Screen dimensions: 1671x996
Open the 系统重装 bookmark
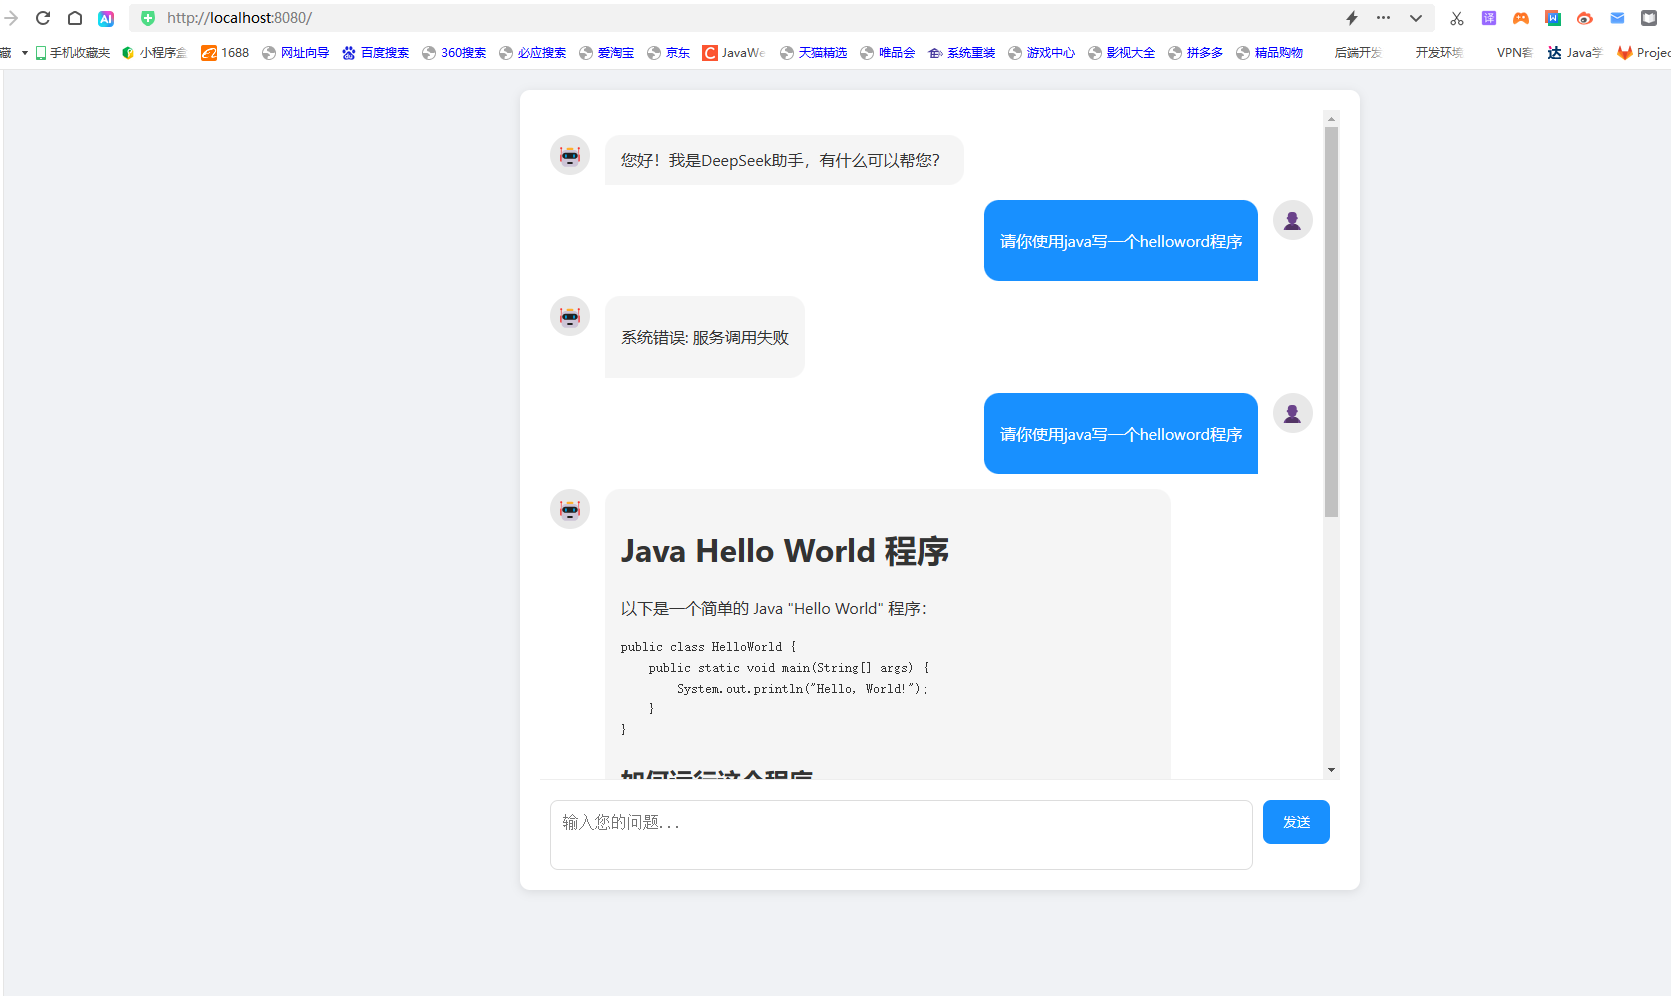(962, 53)
